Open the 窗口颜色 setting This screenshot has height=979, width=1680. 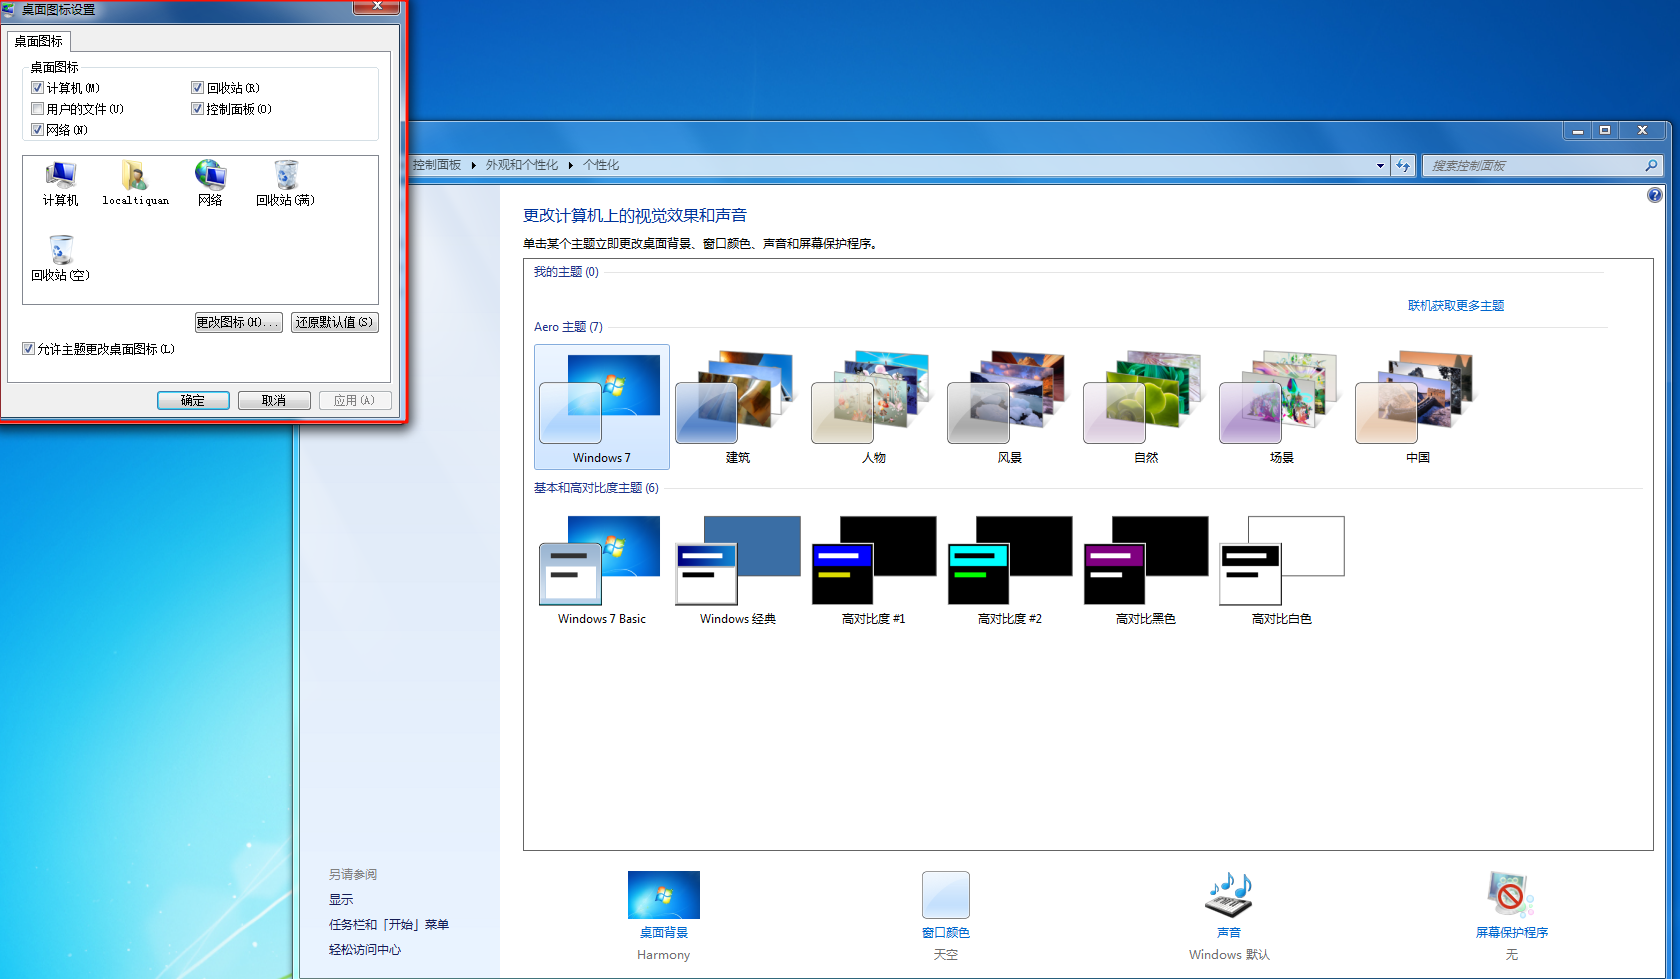coord(945,895)
